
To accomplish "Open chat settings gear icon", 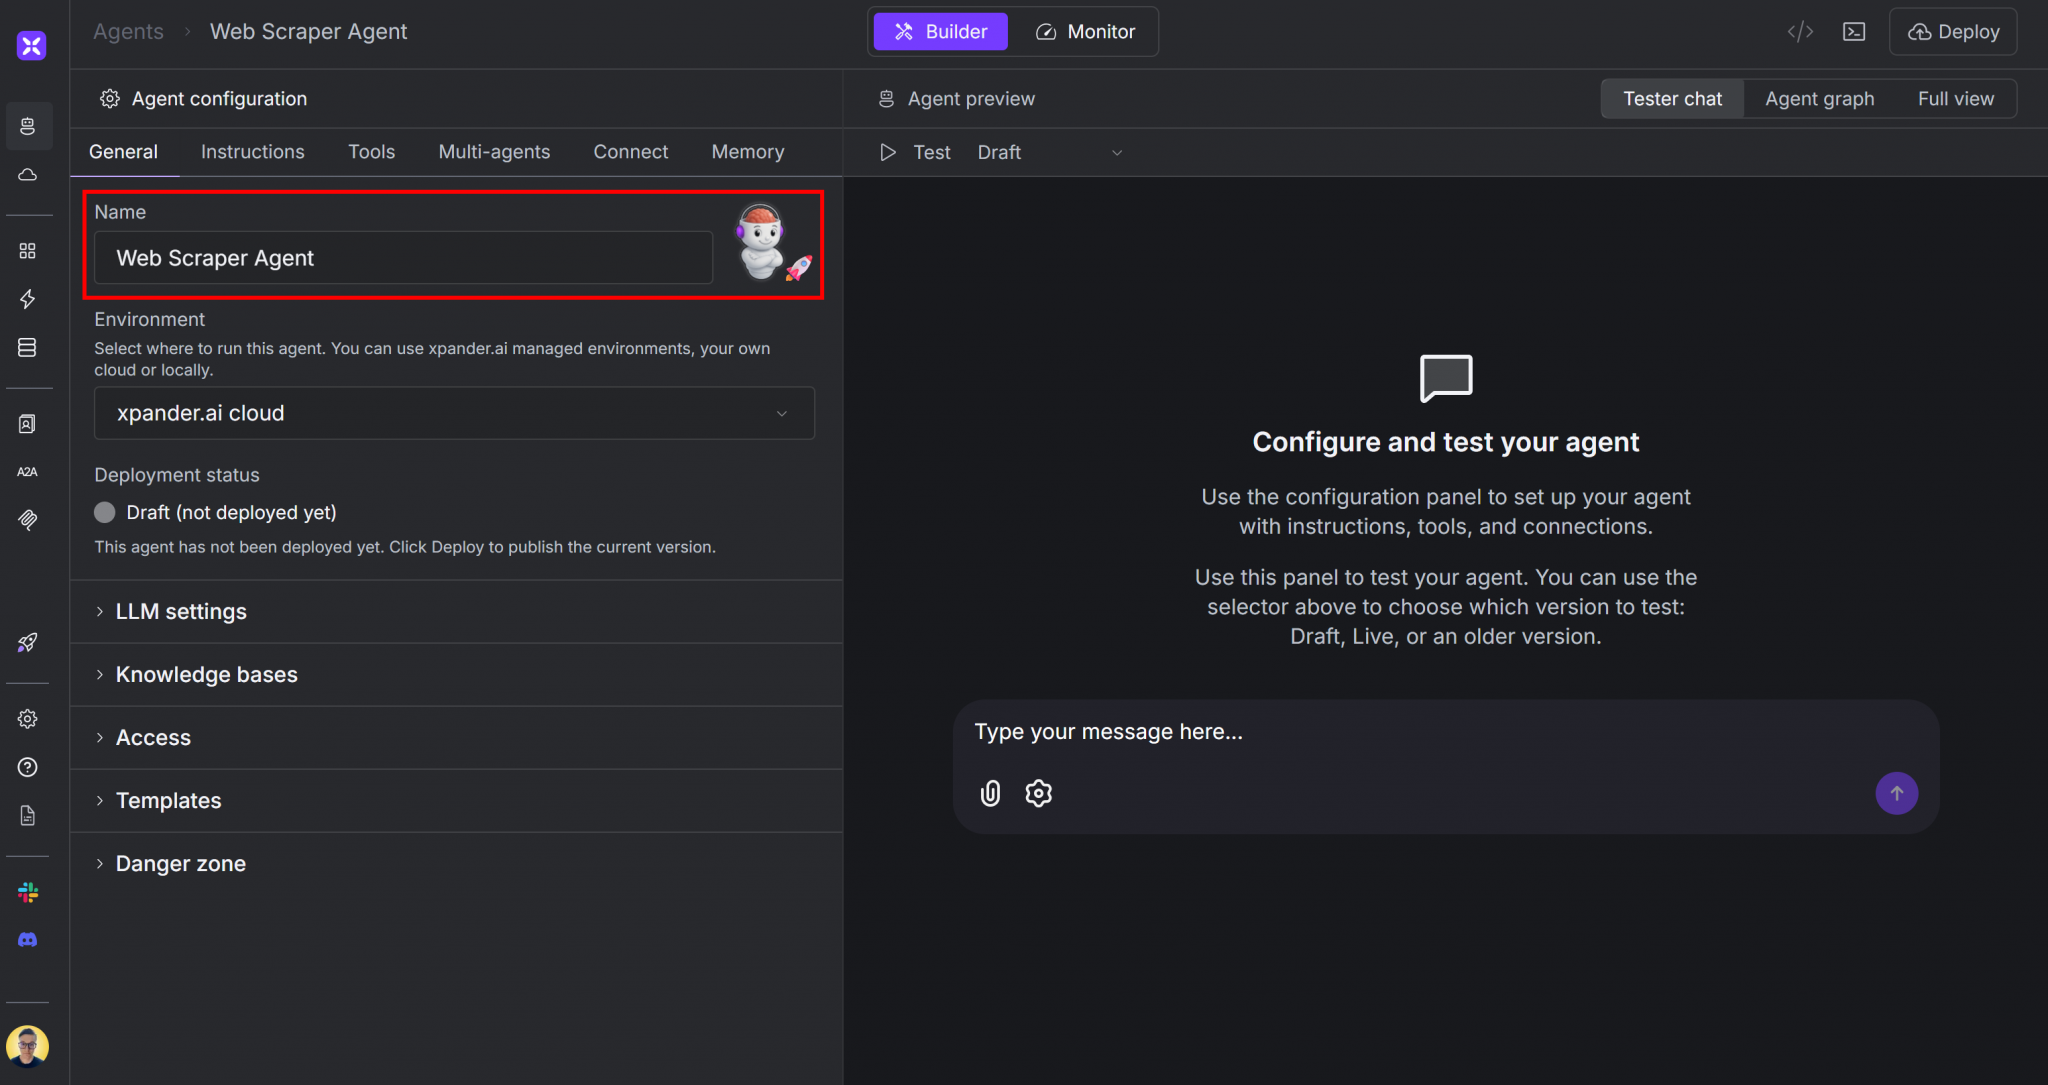I will pos(1039,793).
